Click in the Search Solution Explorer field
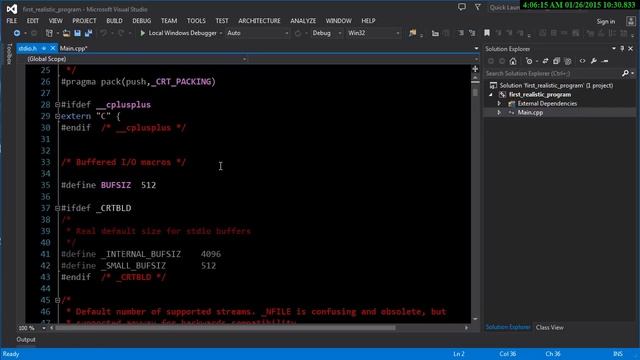 (553, 73)
